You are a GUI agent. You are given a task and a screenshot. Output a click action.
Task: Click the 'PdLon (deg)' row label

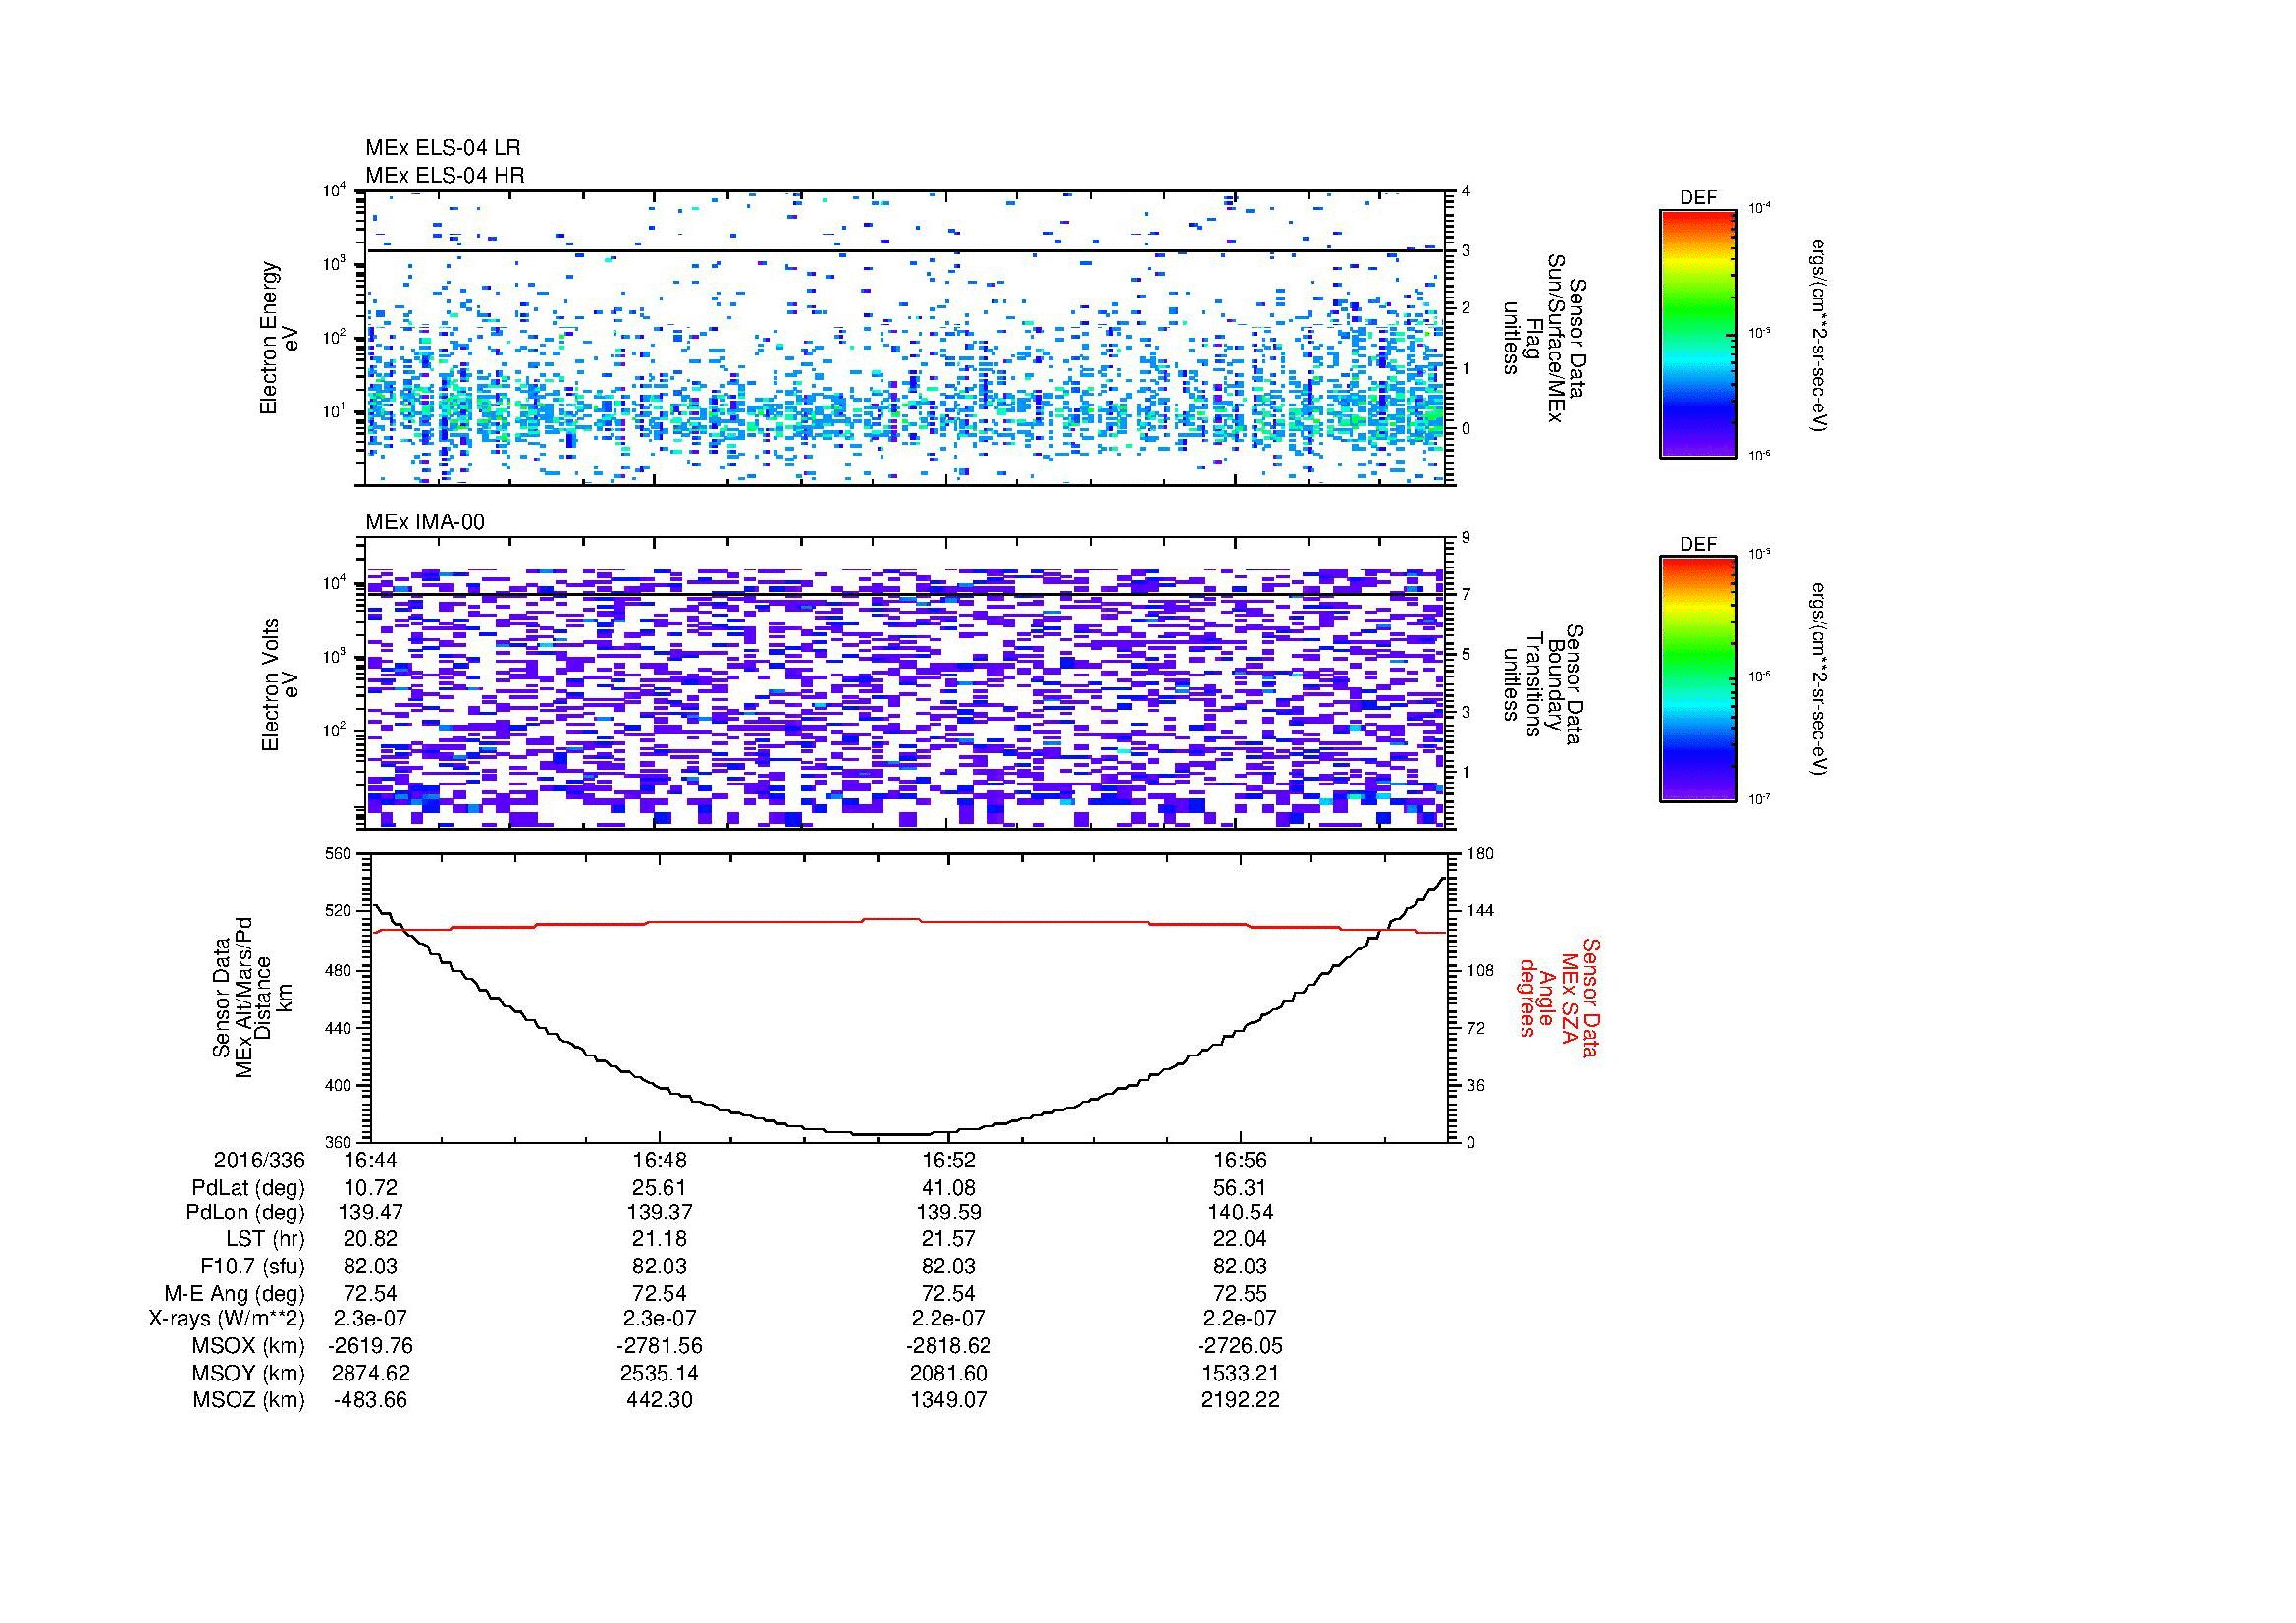246,1213
